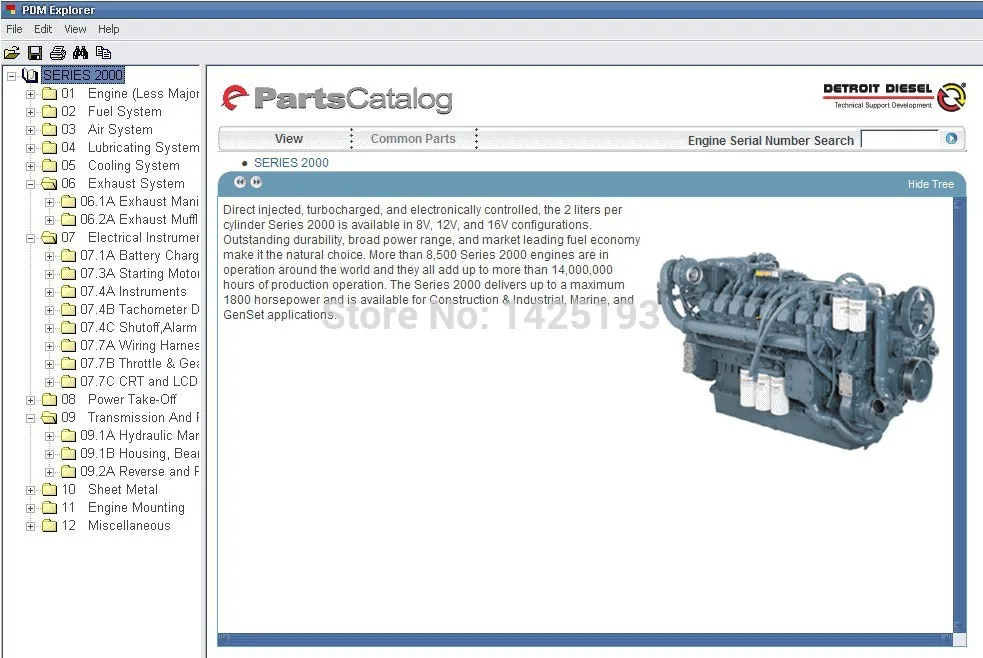Expand 06.1A Exhaust Manifold subfolder

(x=50, y=202)
